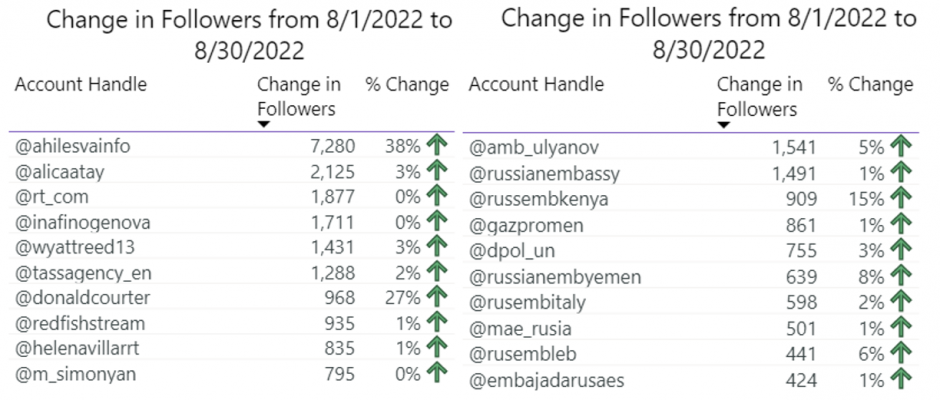Click the up arrow in @amb_ulyanov row
Image resolution: width=940 pixels, height=400 pixels.
[901, 148]
